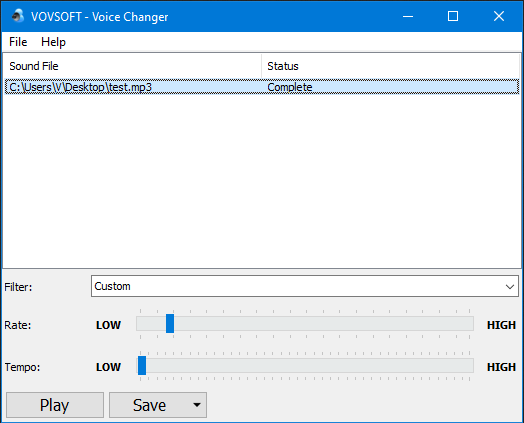Play the modified sound

(55, 405)
